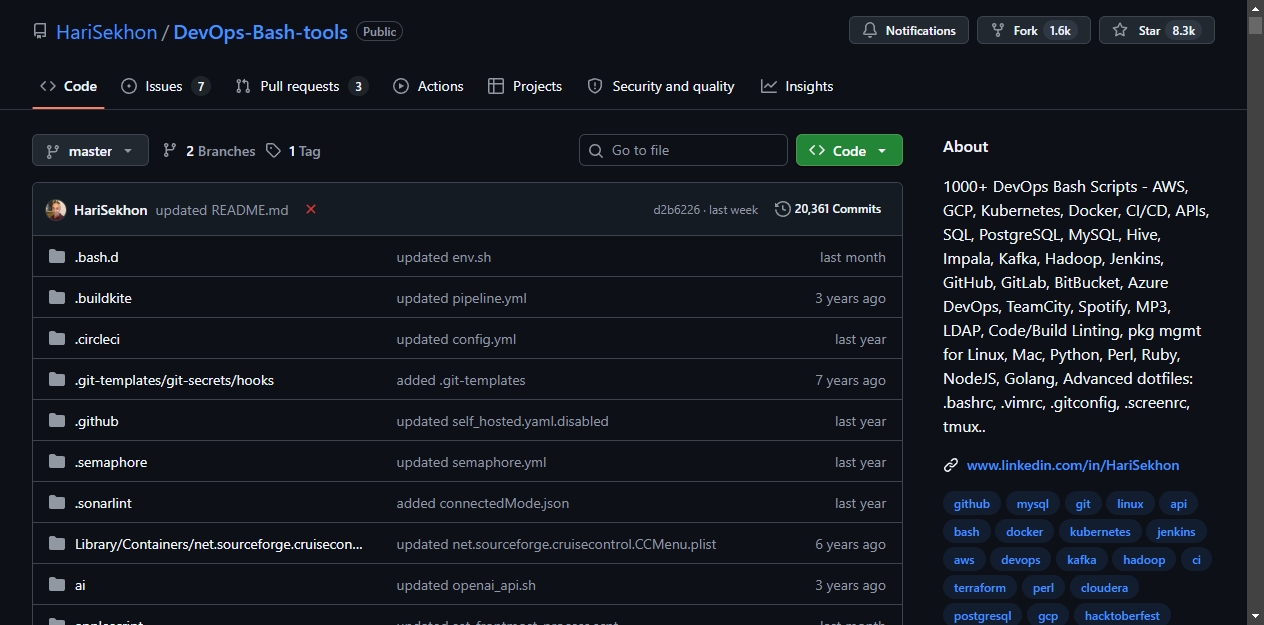This screenshot has width=1264, height=625.
Task: Click the docker topic tag
Action: pyautogui.click(x=1025, y=532)
